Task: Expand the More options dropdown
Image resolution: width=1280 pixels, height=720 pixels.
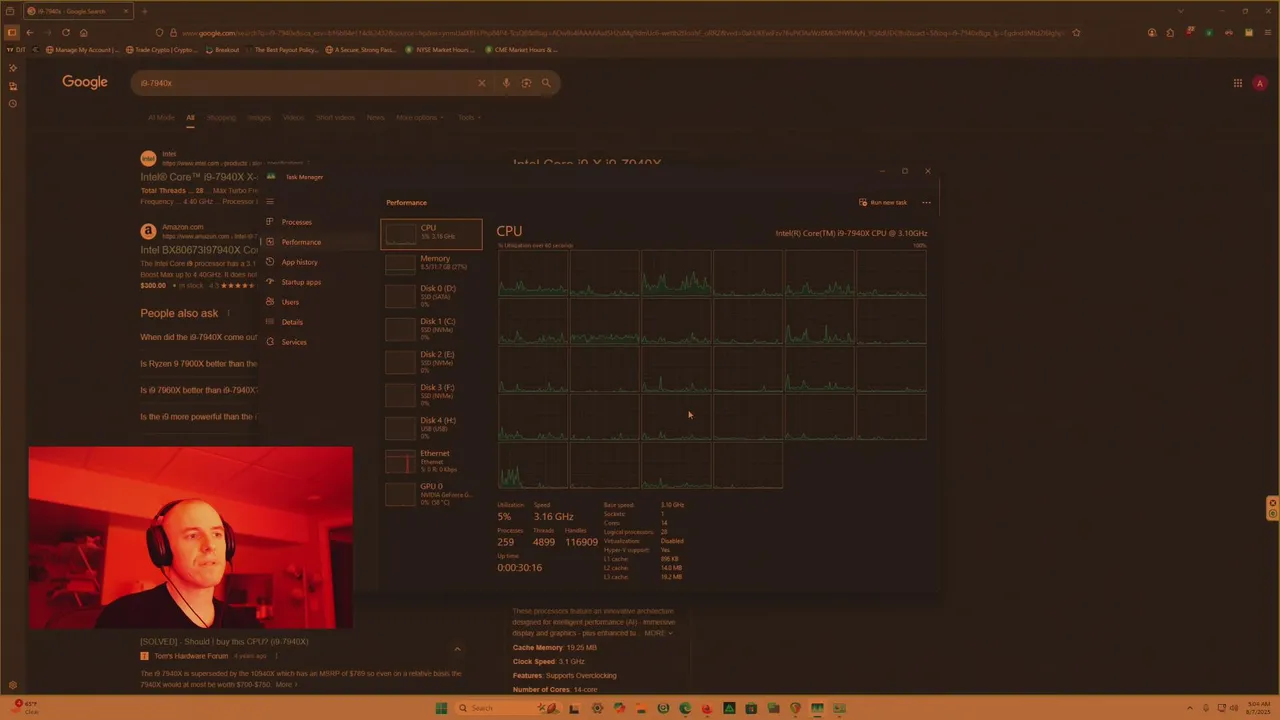Action: pyautogui.click(x=419, y=118)
